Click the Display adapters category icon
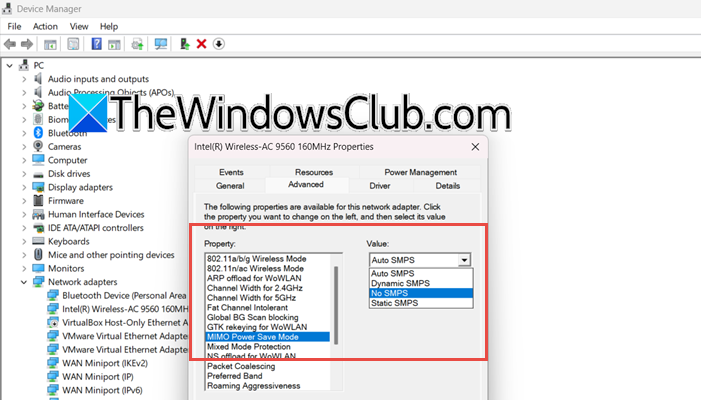The height and width of the screenshot is (400, 701). (38, 187)
